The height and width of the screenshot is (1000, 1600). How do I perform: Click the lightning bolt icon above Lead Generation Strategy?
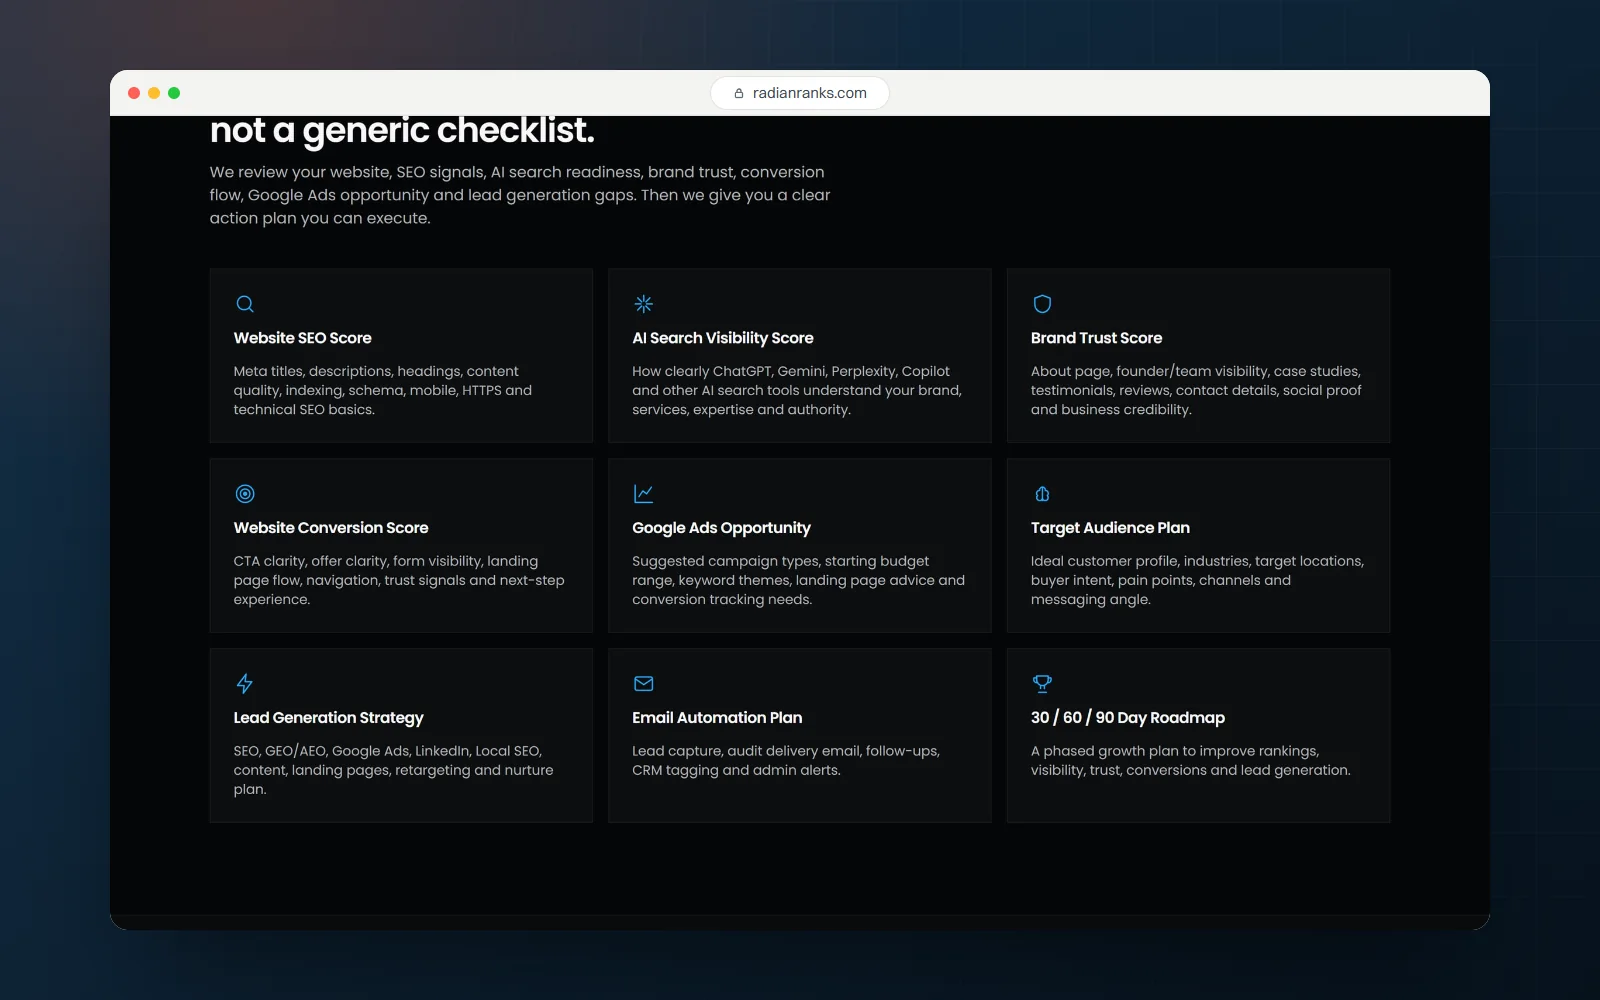coord(245,684)
